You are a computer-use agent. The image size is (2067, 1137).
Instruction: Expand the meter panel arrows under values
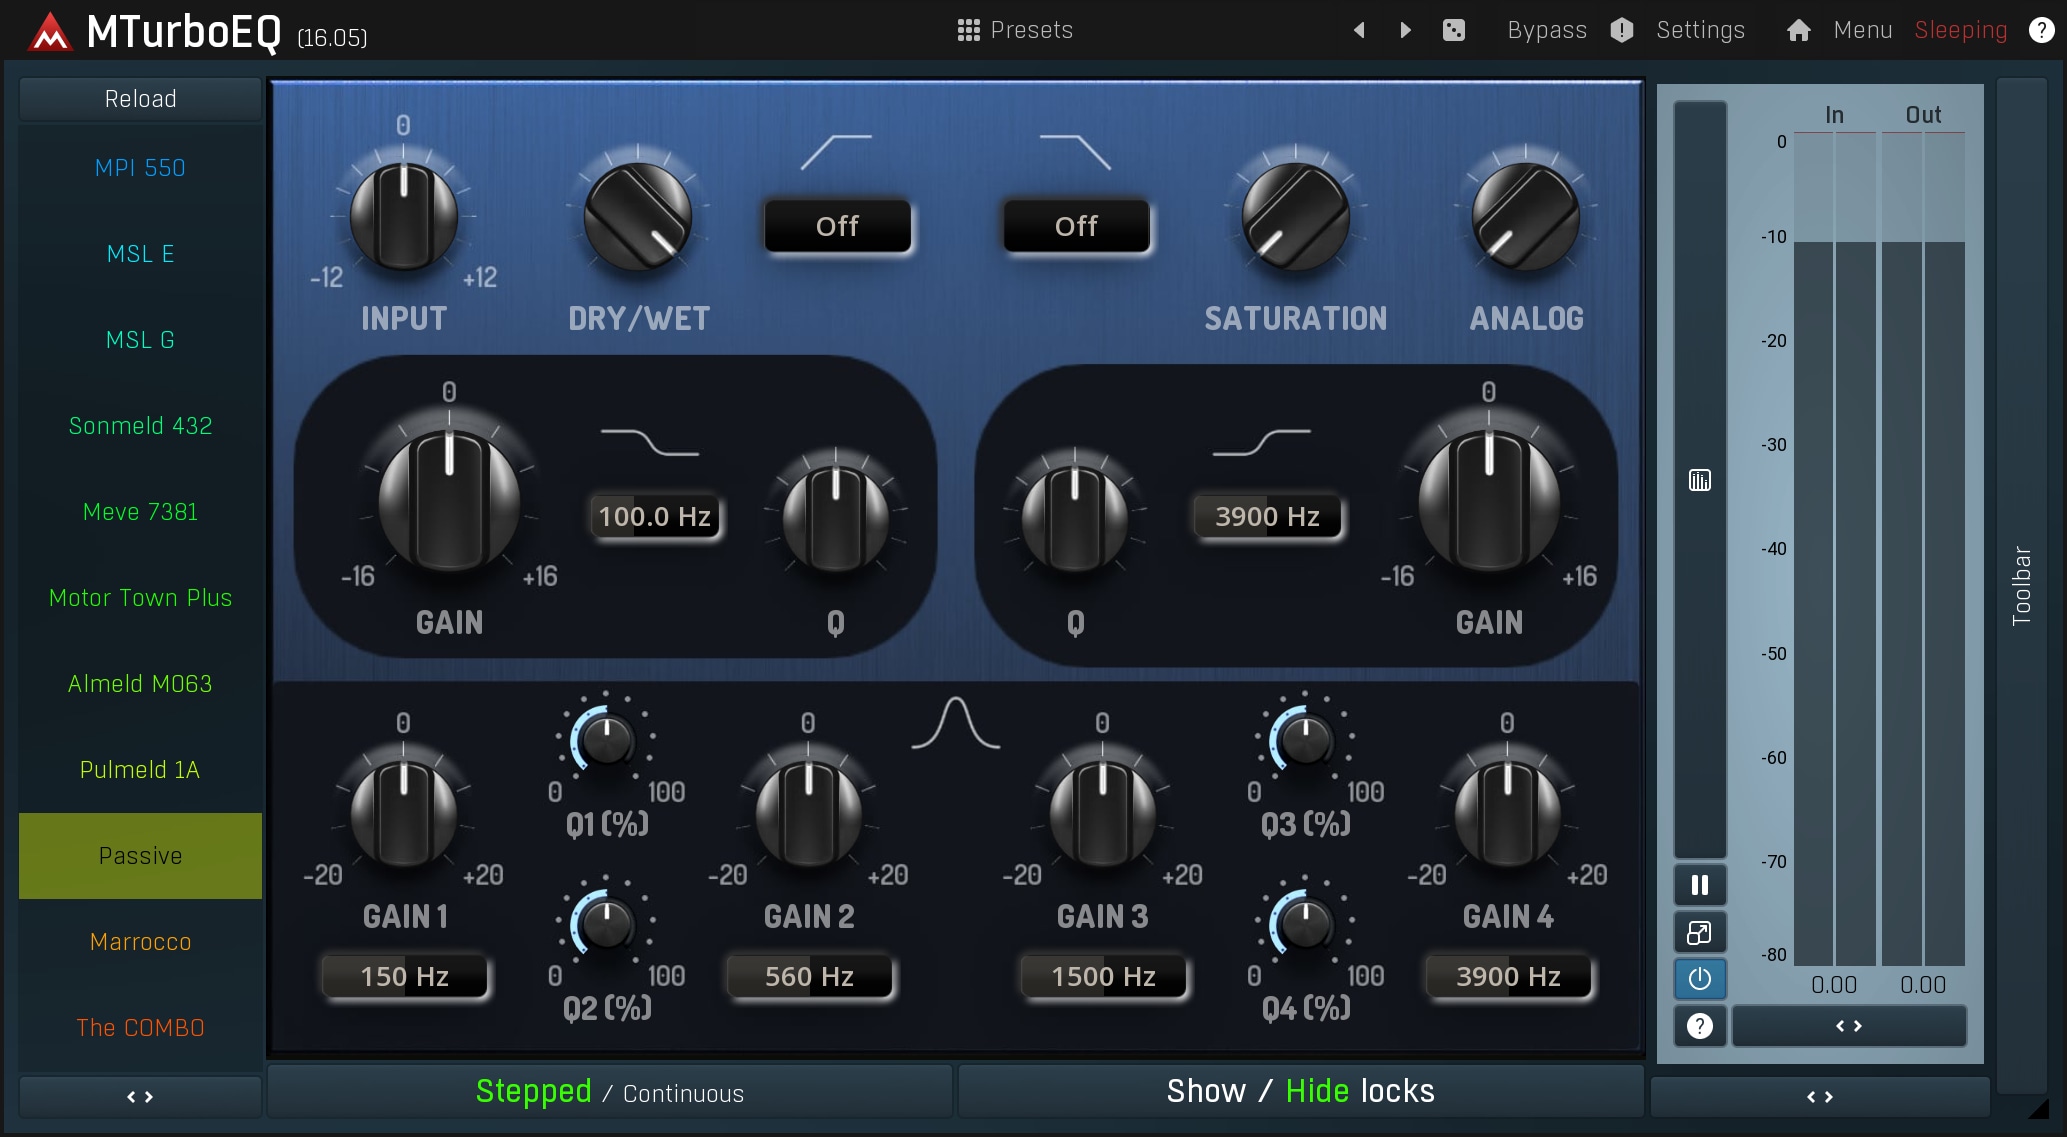(1849, 1026)
